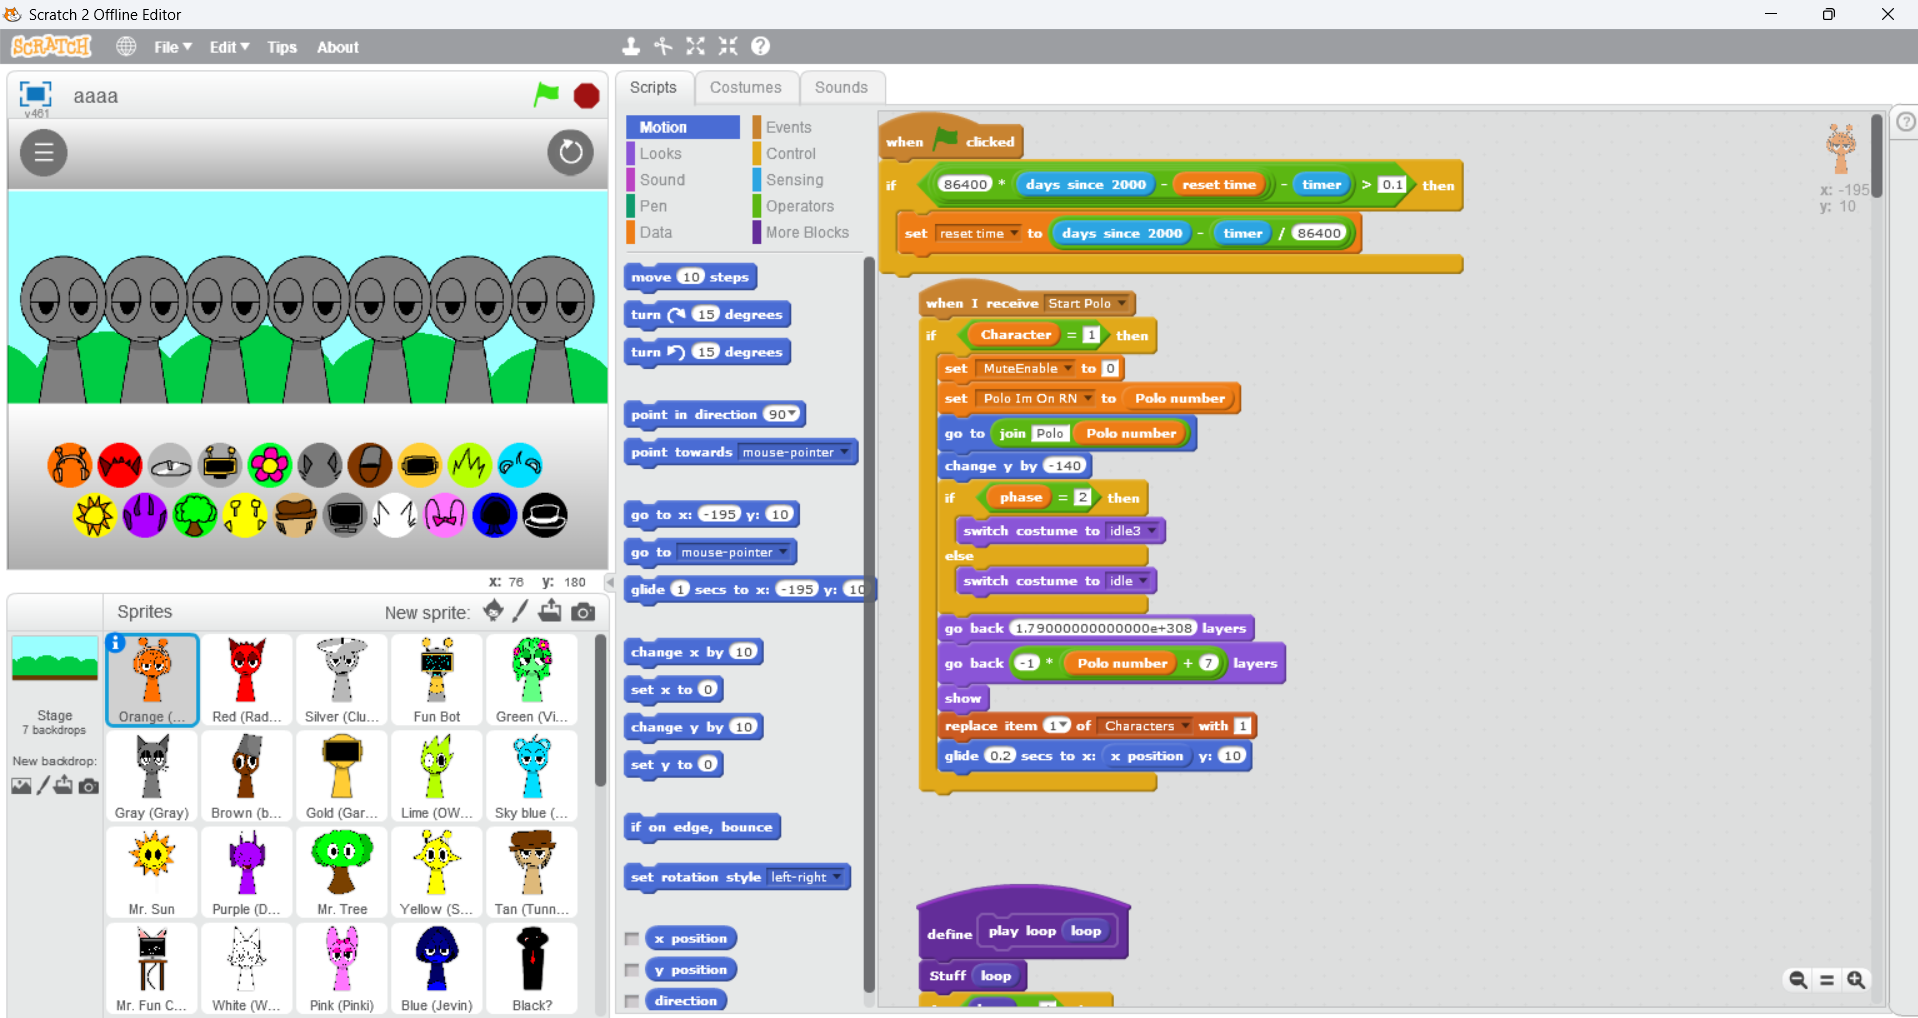Create new sprite from camera
Viewport: 1918px width, 1018px height.
click(x=583, y=612)
